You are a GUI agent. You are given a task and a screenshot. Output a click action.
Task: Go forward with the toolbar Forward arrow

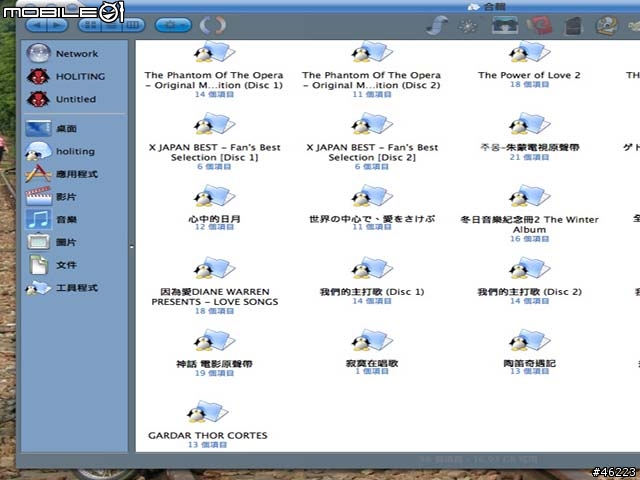tap(58, 25)
